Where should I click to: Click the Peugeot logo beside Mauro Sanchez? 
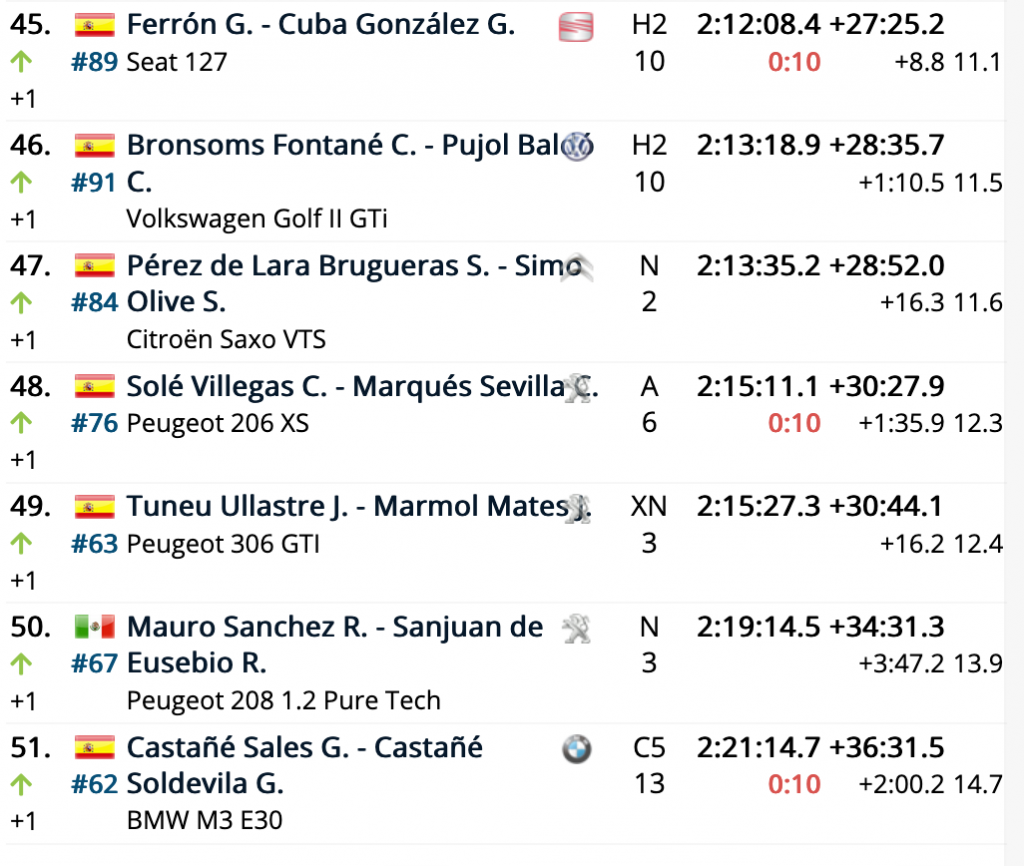coord(575,628)
